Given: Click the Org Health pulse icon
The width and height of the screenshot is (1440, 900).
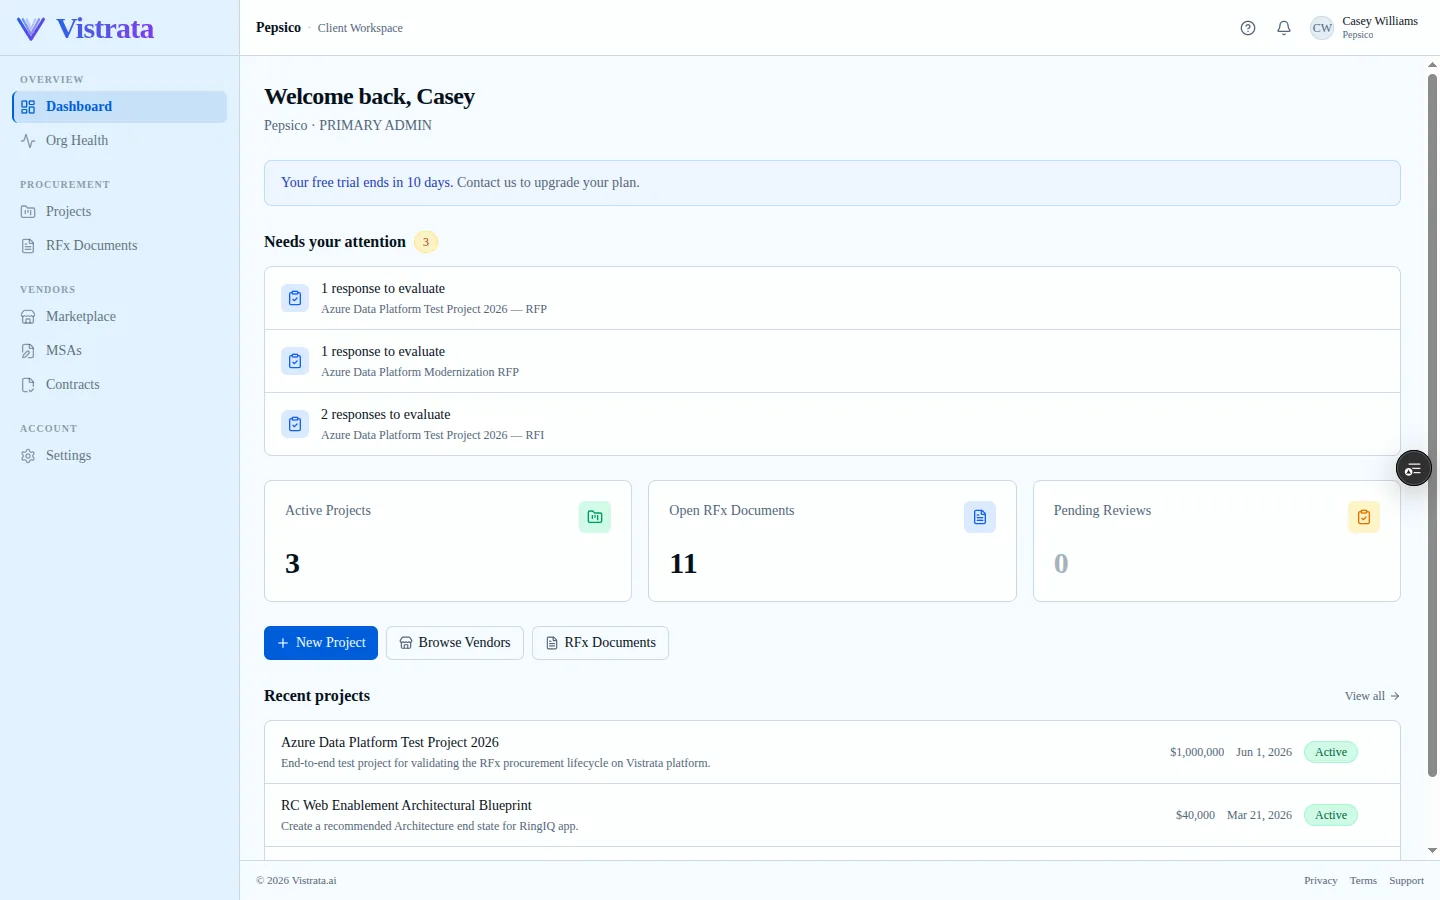Looking at the screenshot, I should click(28, 141).
